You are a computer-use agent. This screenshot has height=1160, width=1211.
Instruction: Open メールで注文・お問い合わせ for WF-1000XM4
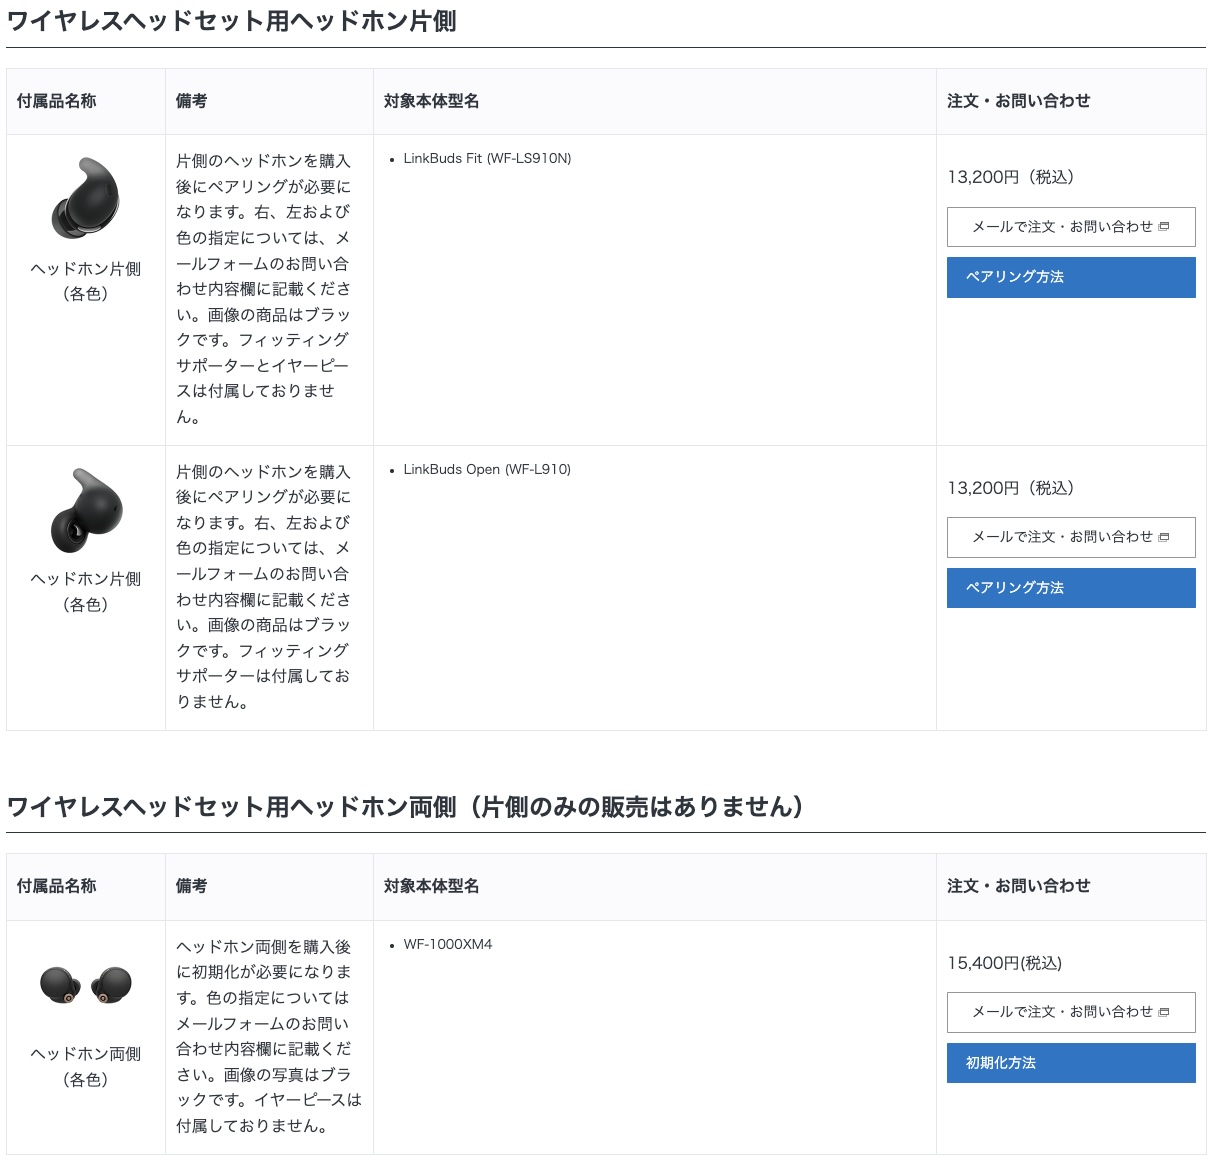coord(1061,1013)
